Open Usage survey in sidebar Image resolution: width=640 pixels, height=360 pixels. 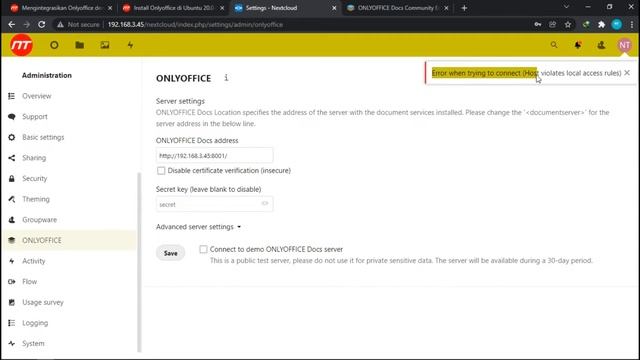click(43, 302)
